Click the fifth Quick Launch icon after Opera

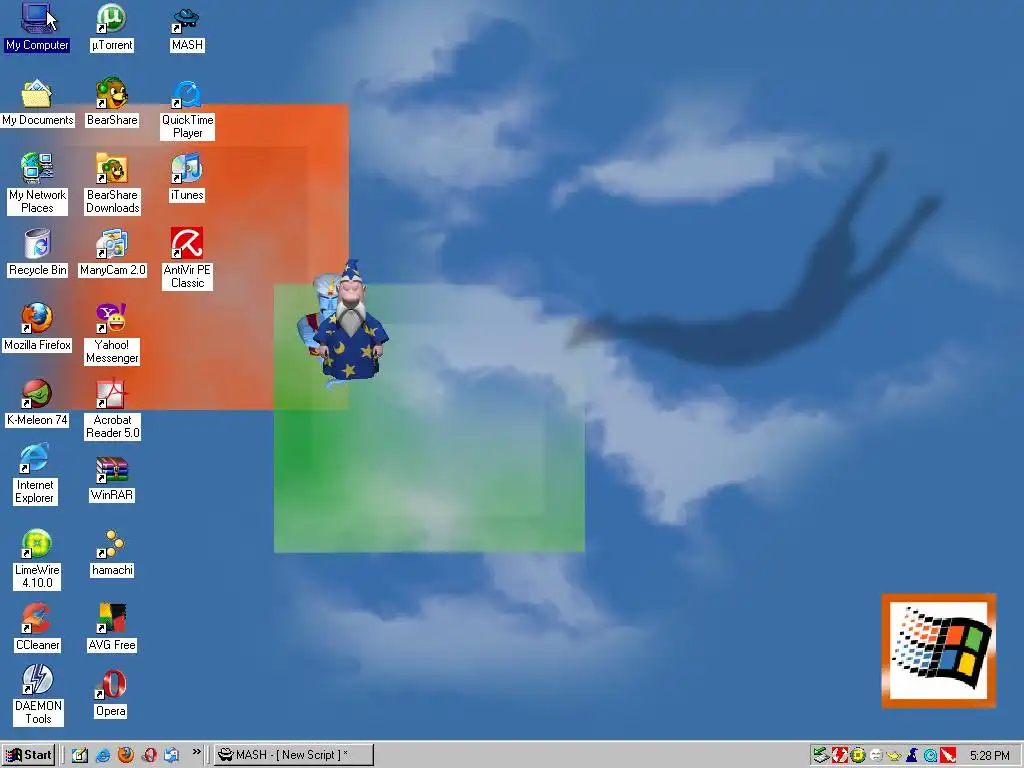172,755
